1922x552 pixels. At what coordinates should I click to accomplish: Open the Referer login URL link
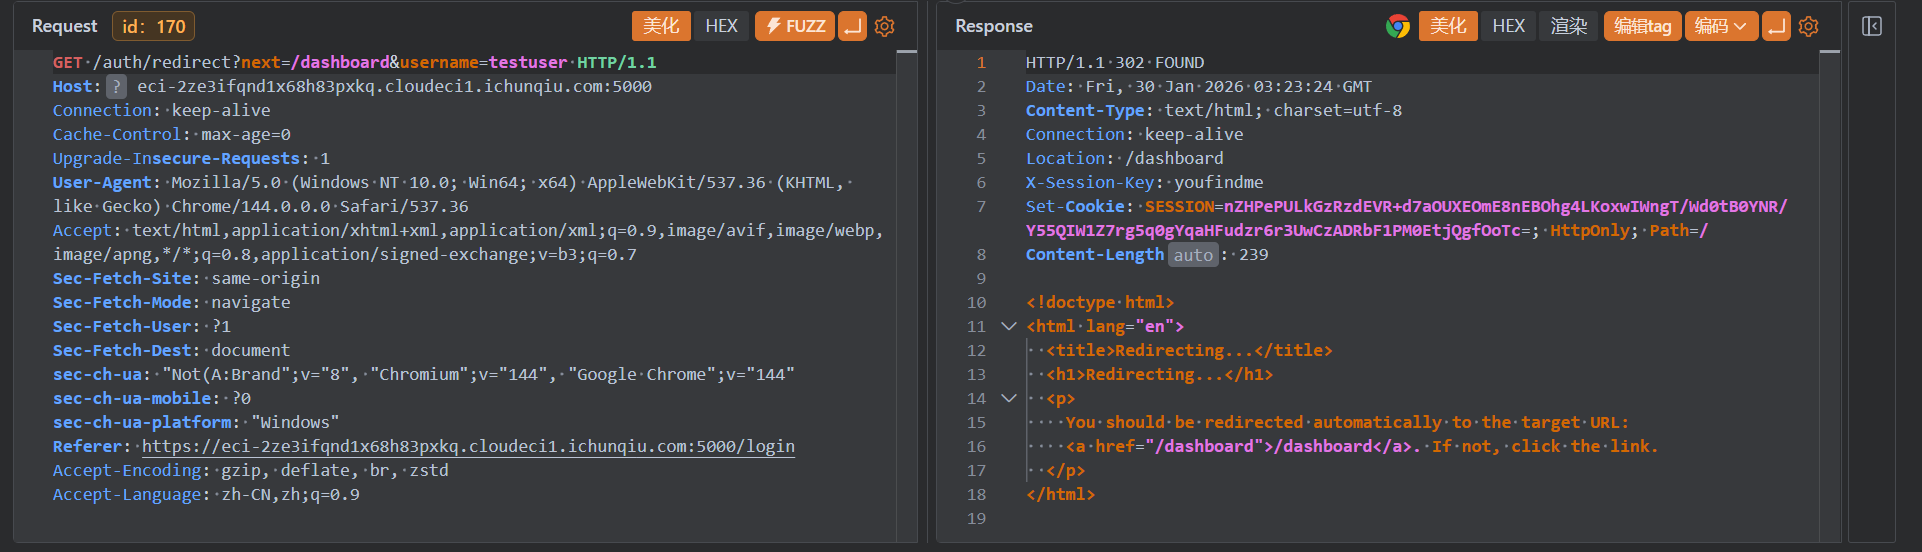pos(468,446)
